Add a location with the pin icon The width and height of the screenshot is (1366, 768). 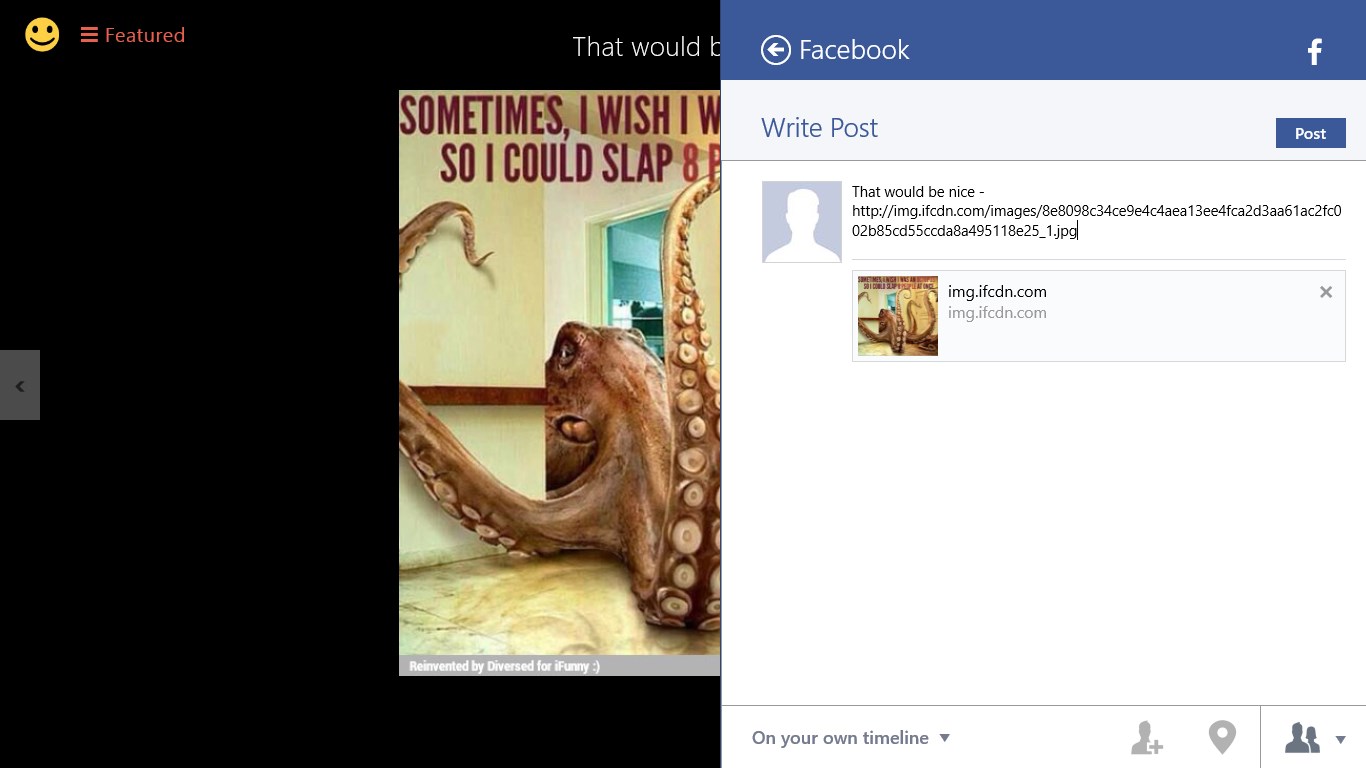click(1221, 738)
